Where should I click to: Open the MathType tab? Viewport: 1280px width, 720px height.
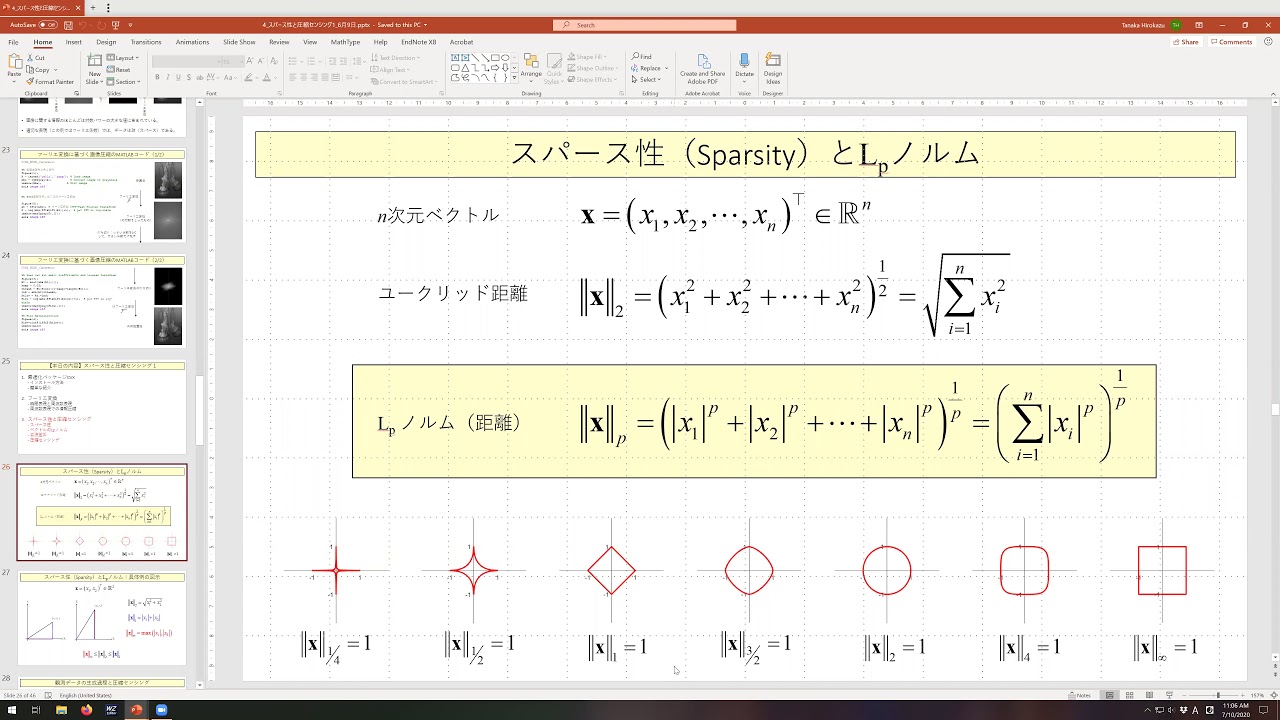345,42
